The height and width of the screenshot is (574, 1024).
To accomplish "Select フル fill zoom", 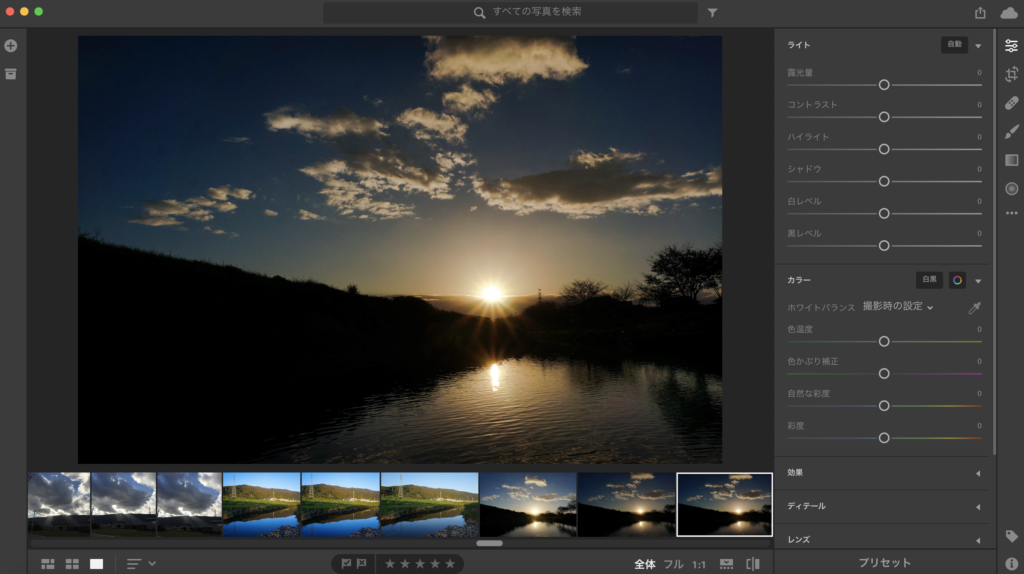I will tap(673, 564).
